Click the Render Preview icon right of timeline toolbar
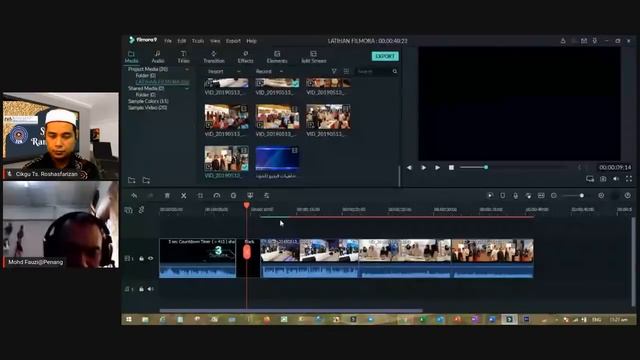The image size is (640, 360). point(490,196)
